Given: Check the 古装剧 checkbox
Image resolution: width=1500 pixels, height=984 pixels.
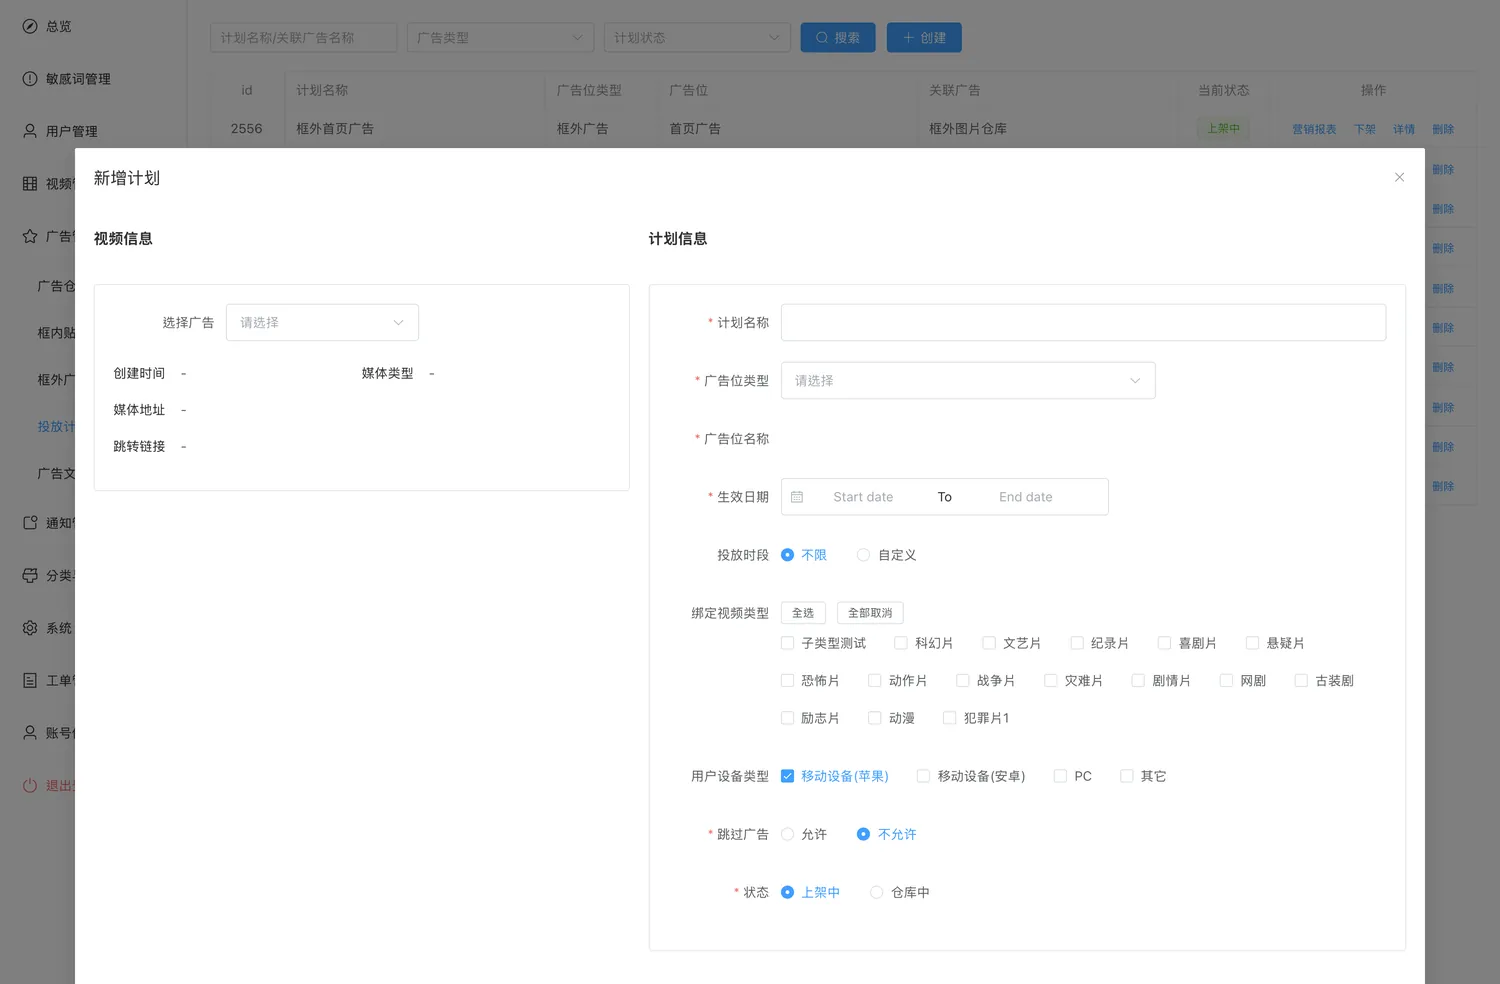Looking at the screenshot, I should click(x=1301, y=681).
